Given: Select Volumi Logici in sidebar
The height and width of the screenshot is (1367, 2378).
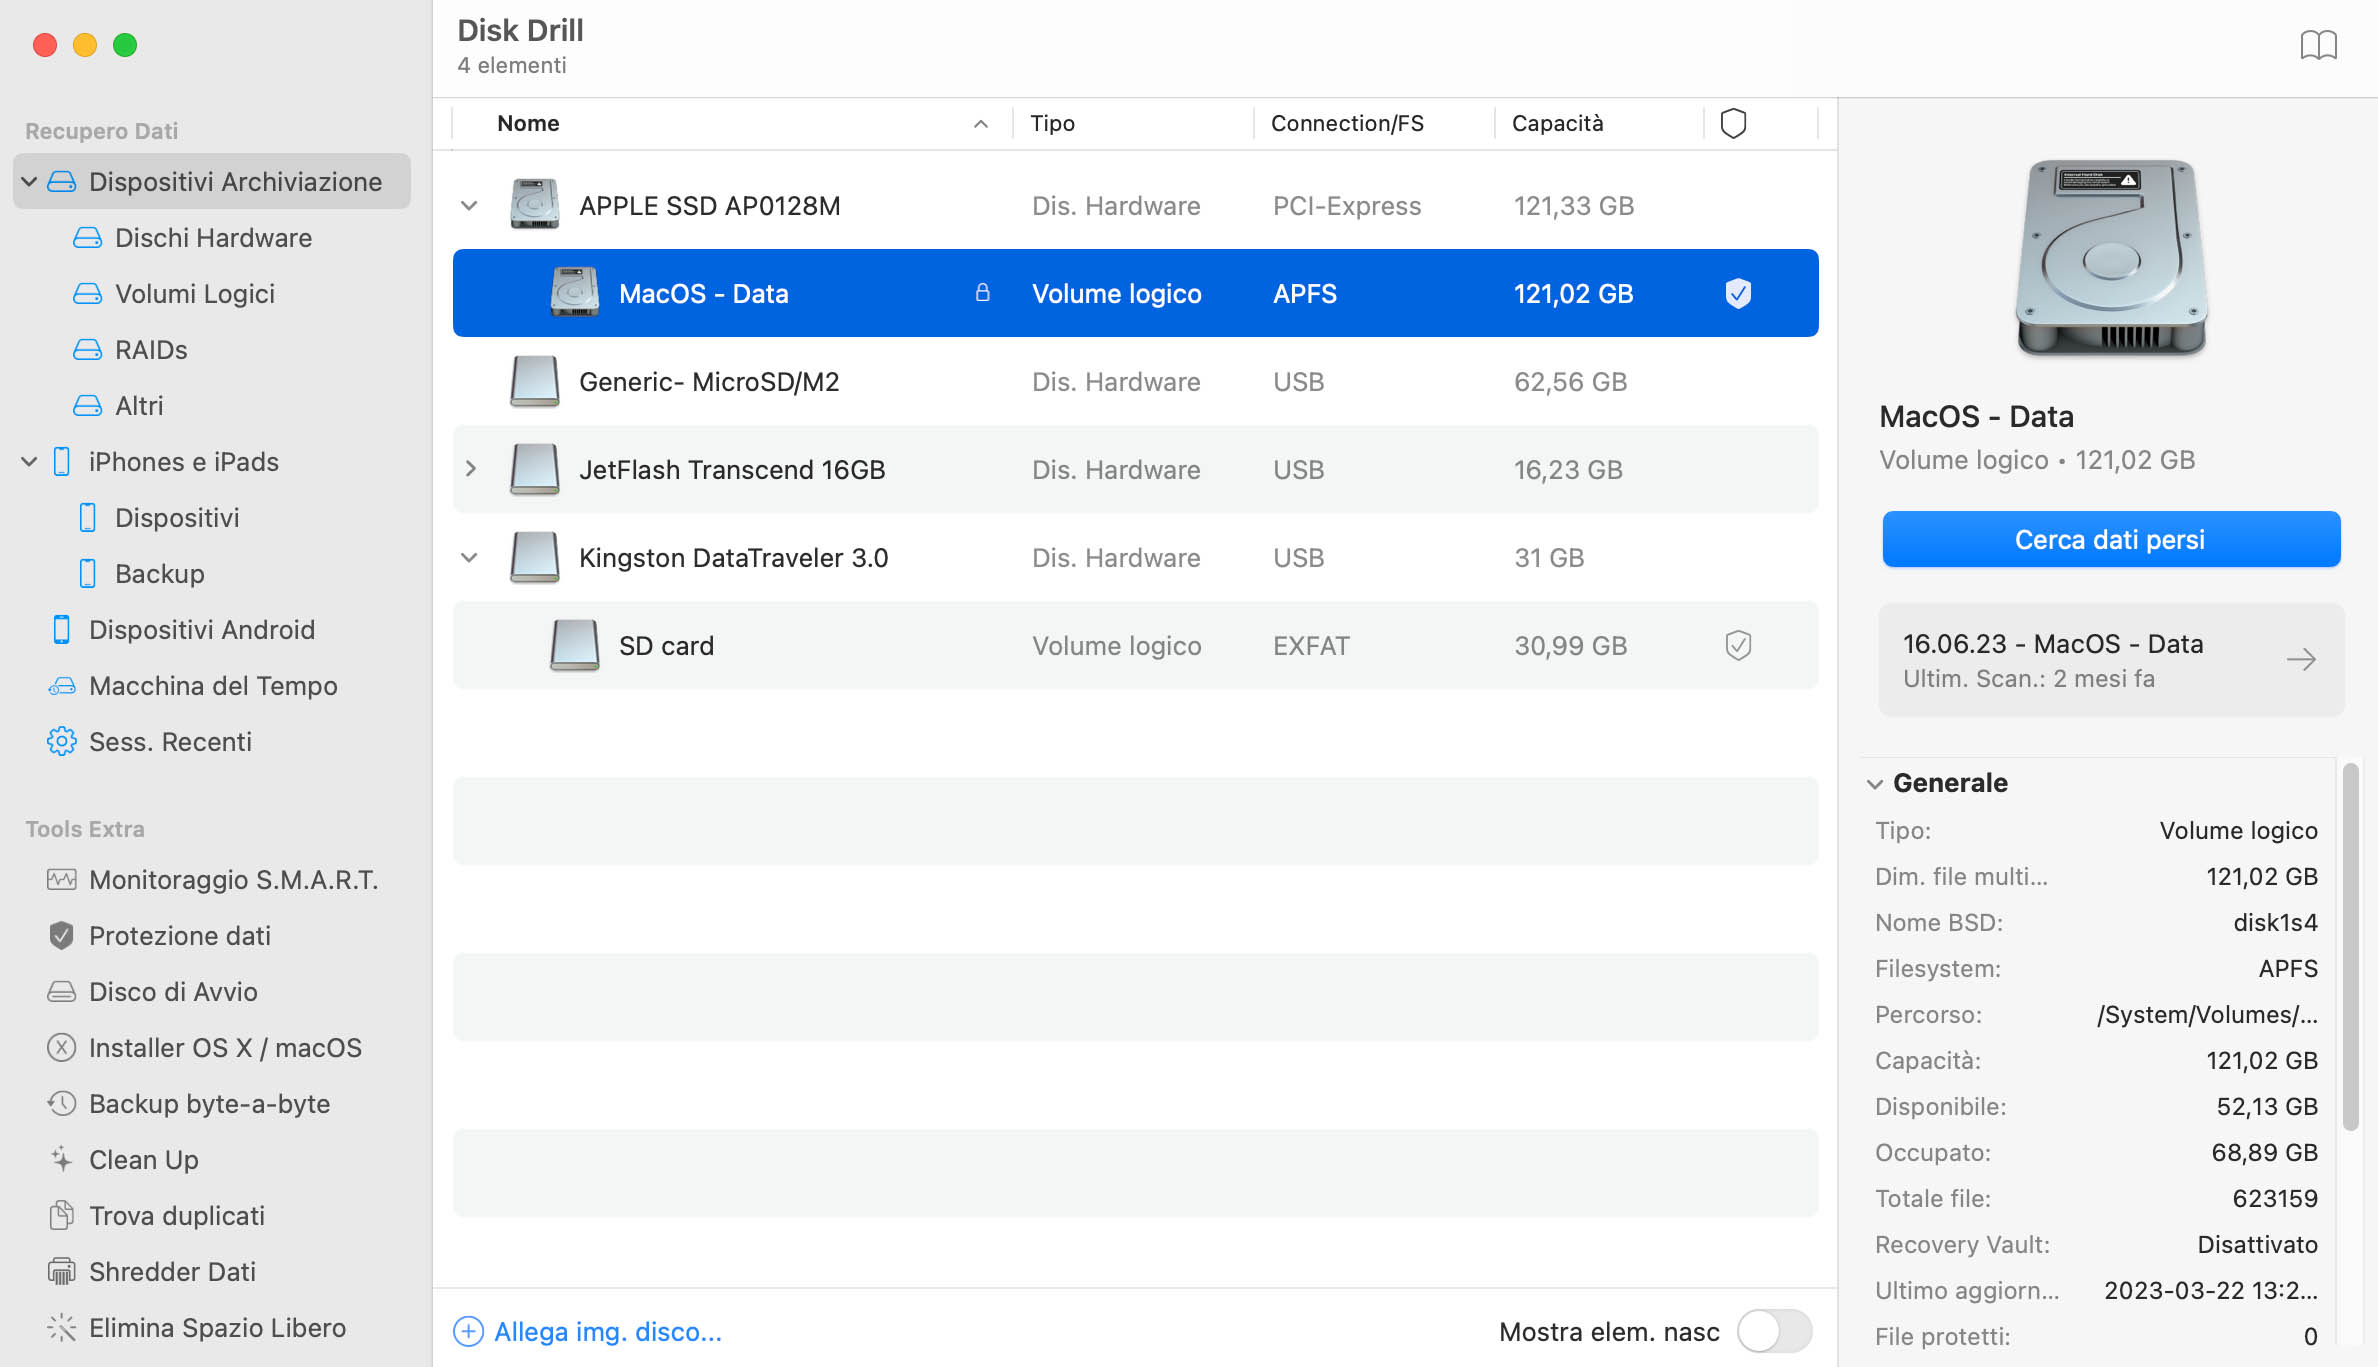Looking at the screenshot, I should click(x=195, y=294).
